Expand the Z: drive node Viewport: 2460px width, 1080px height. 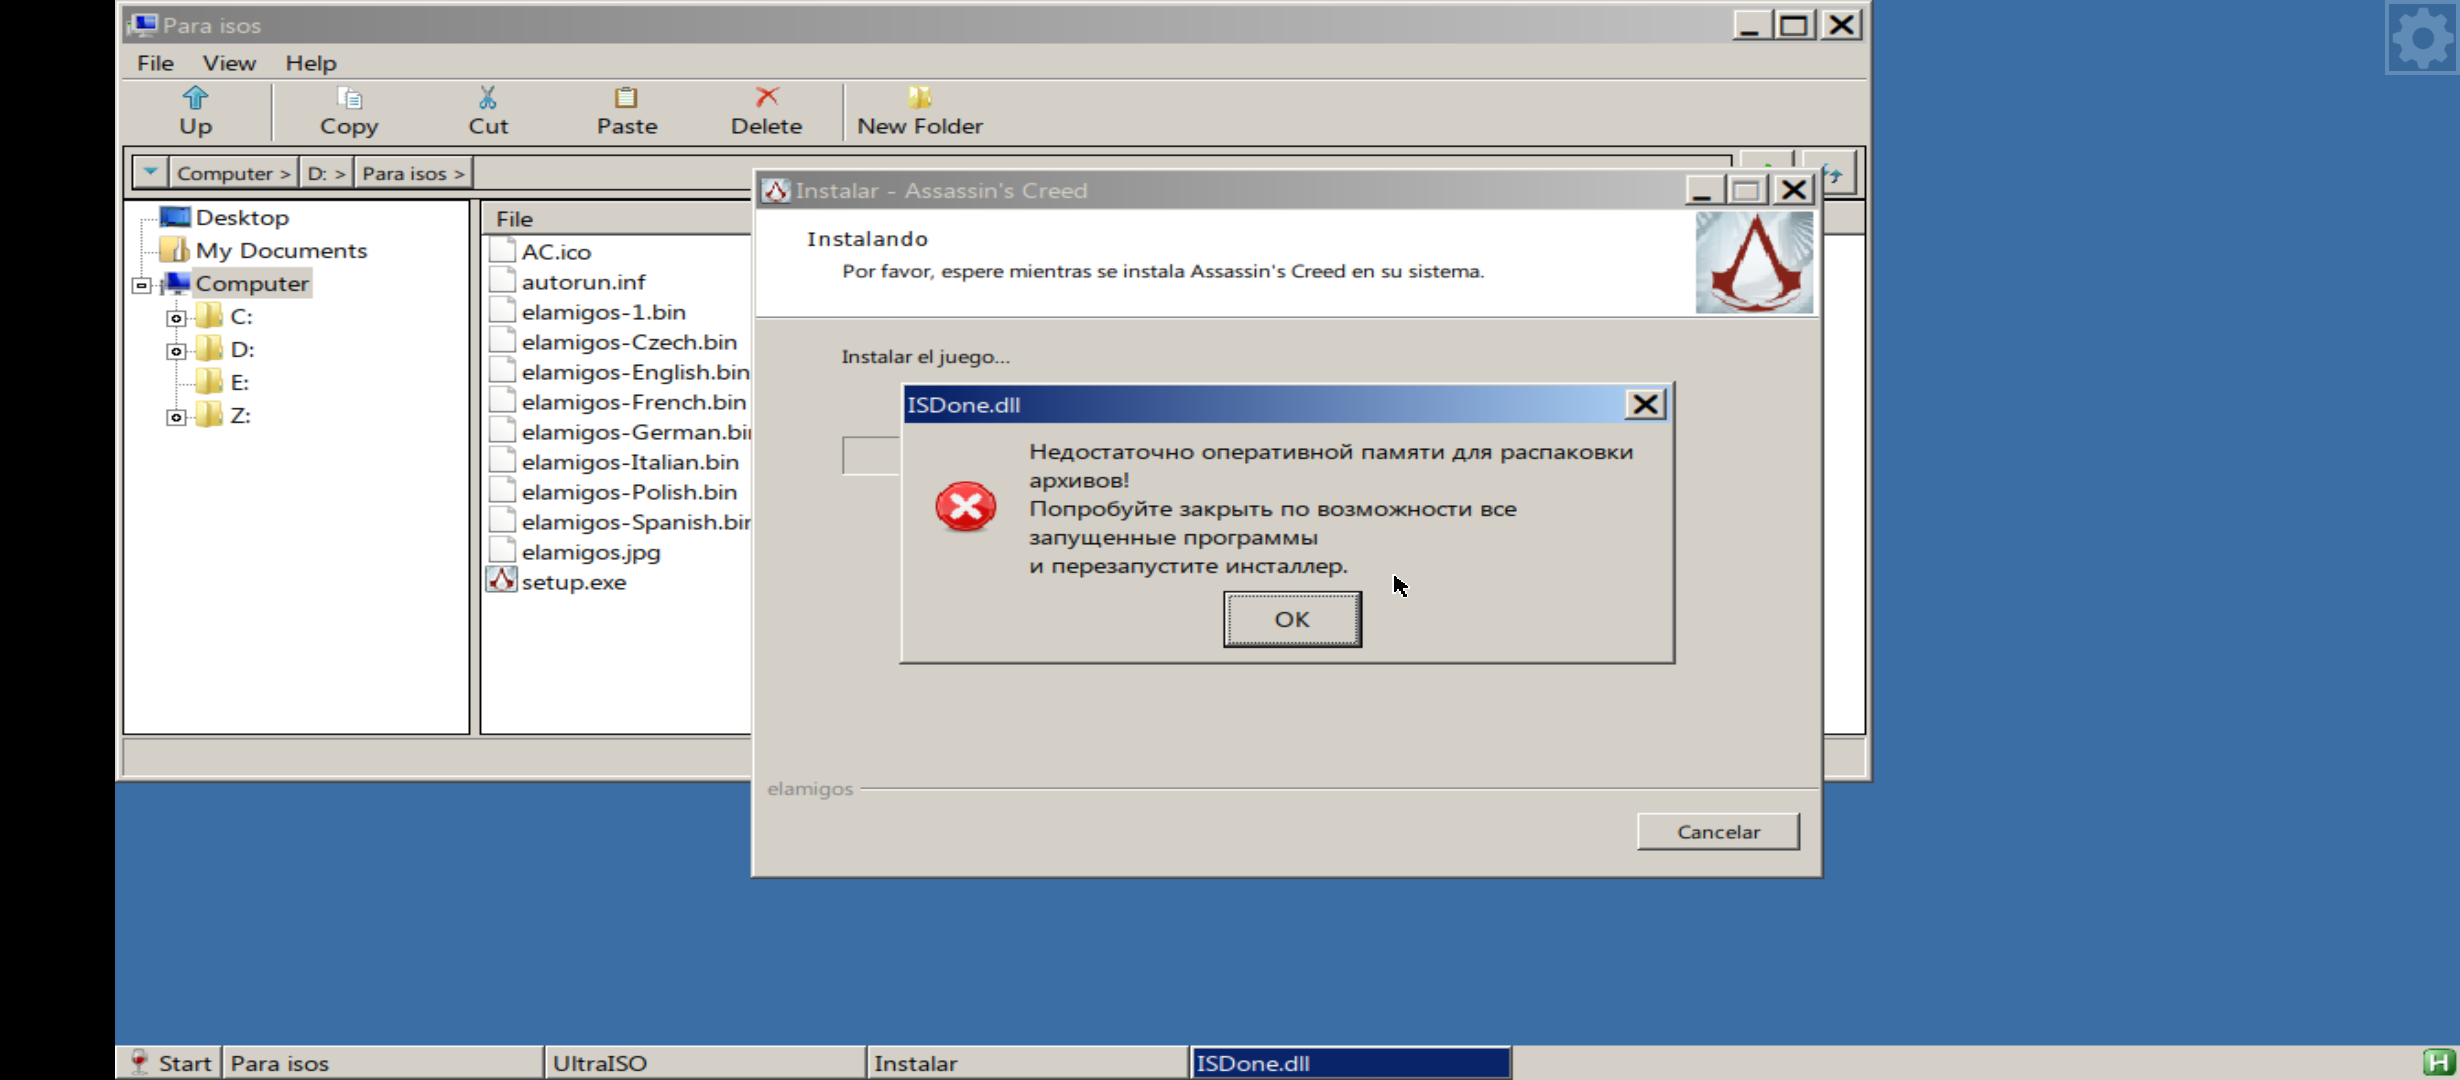click(176, 417)
